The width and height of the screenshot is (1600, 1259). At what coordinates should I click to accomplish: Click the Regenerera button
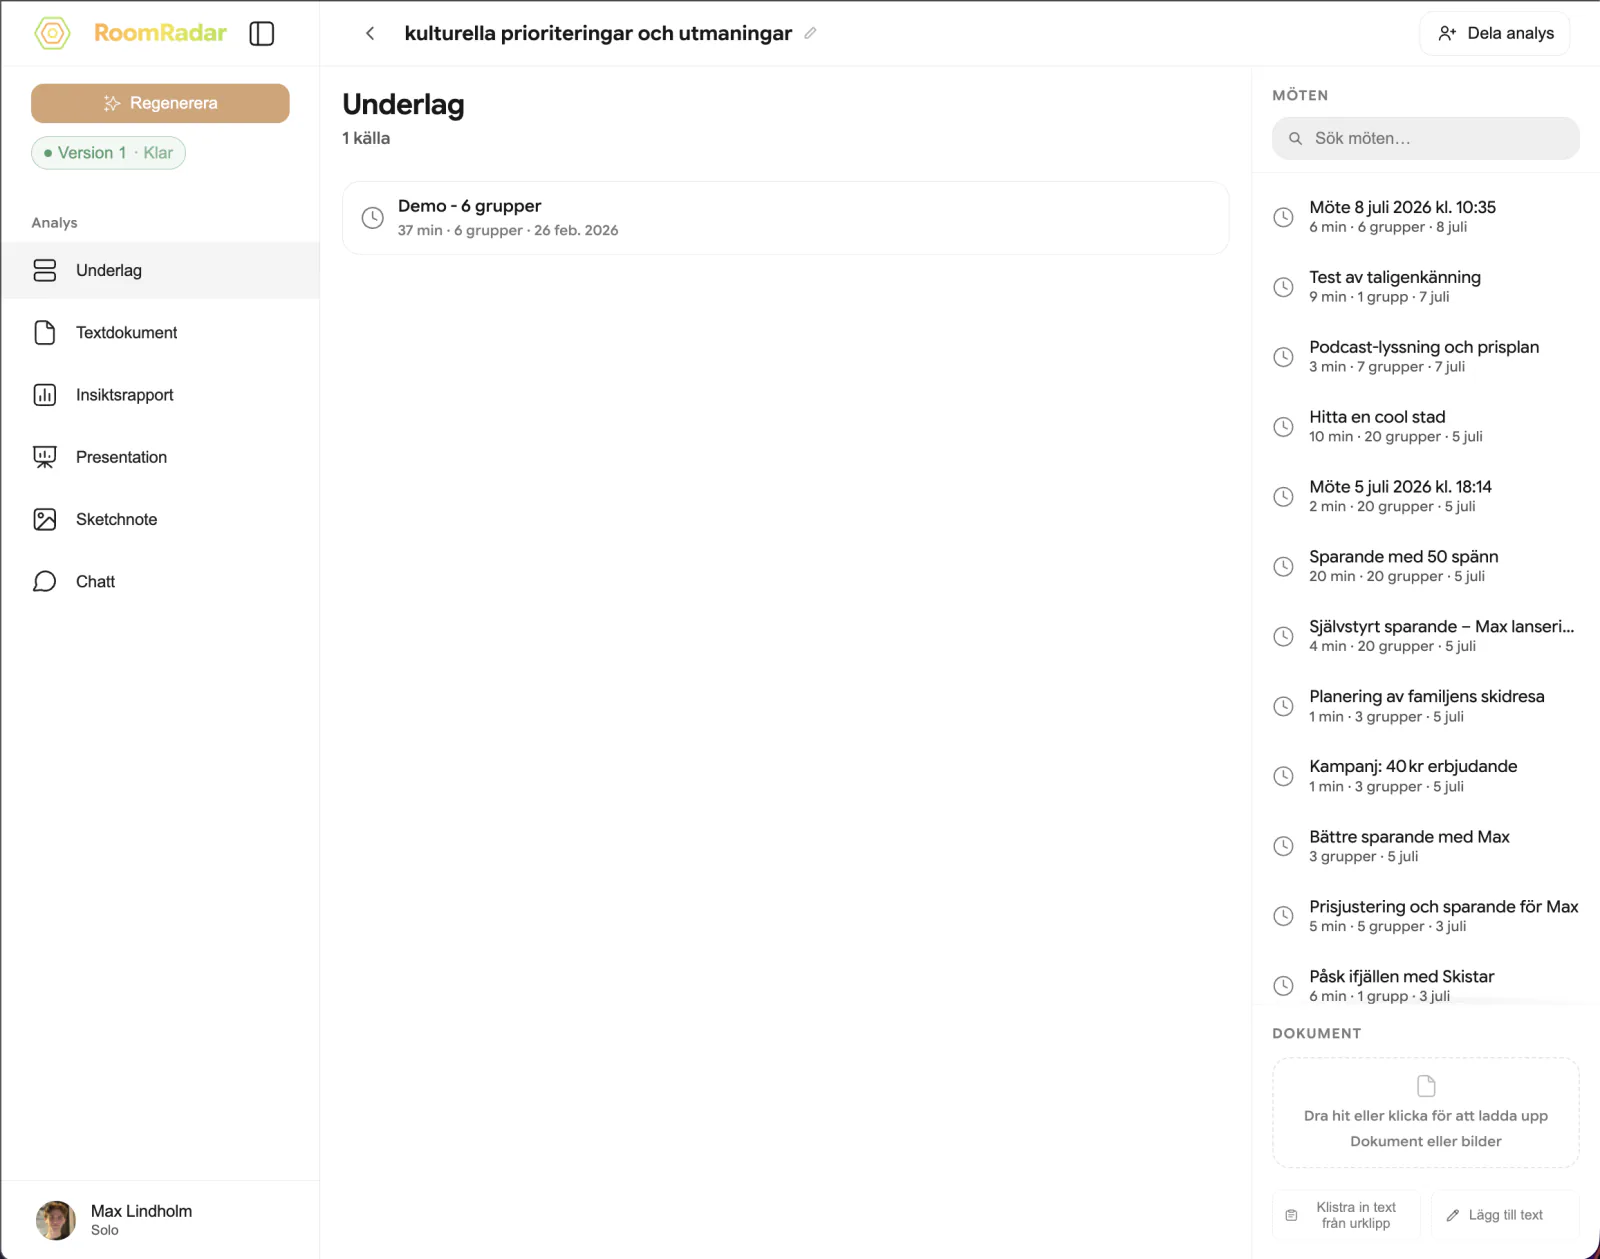[160, 103]
